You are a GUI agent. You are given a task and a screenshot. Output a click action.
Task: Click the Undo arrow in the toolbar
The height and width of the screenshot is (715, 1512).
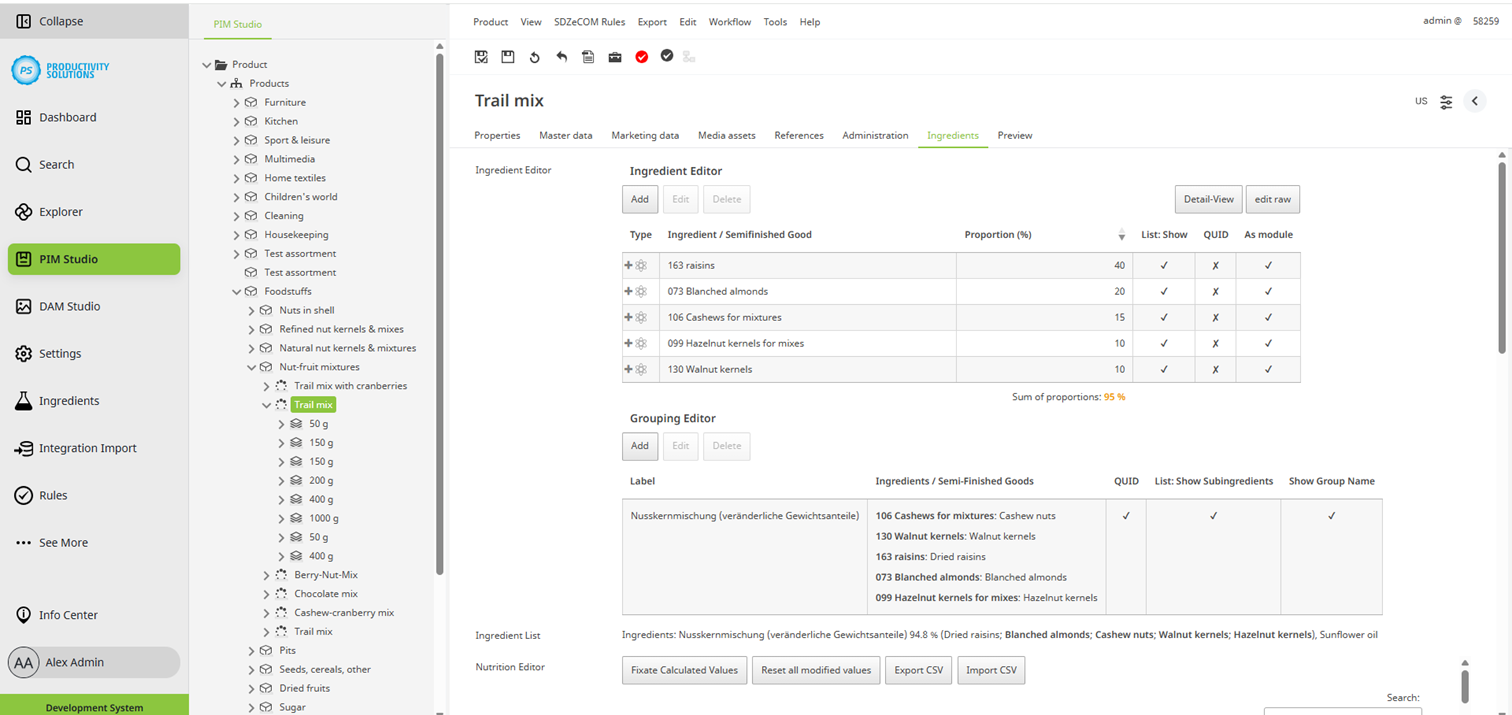pos(561,57)
